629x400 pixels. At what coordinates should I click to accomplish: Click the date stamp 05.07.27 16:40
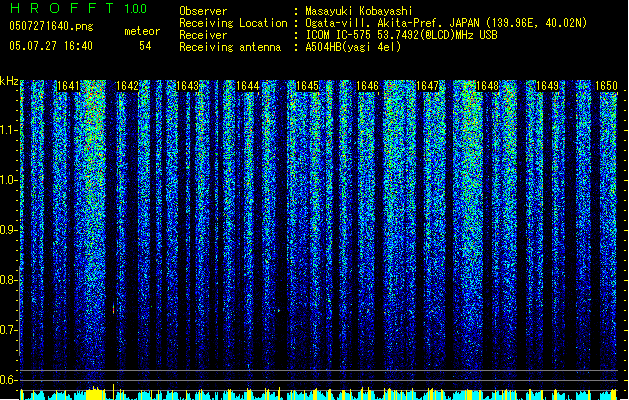pyautogui.click(x=51, y=46)
